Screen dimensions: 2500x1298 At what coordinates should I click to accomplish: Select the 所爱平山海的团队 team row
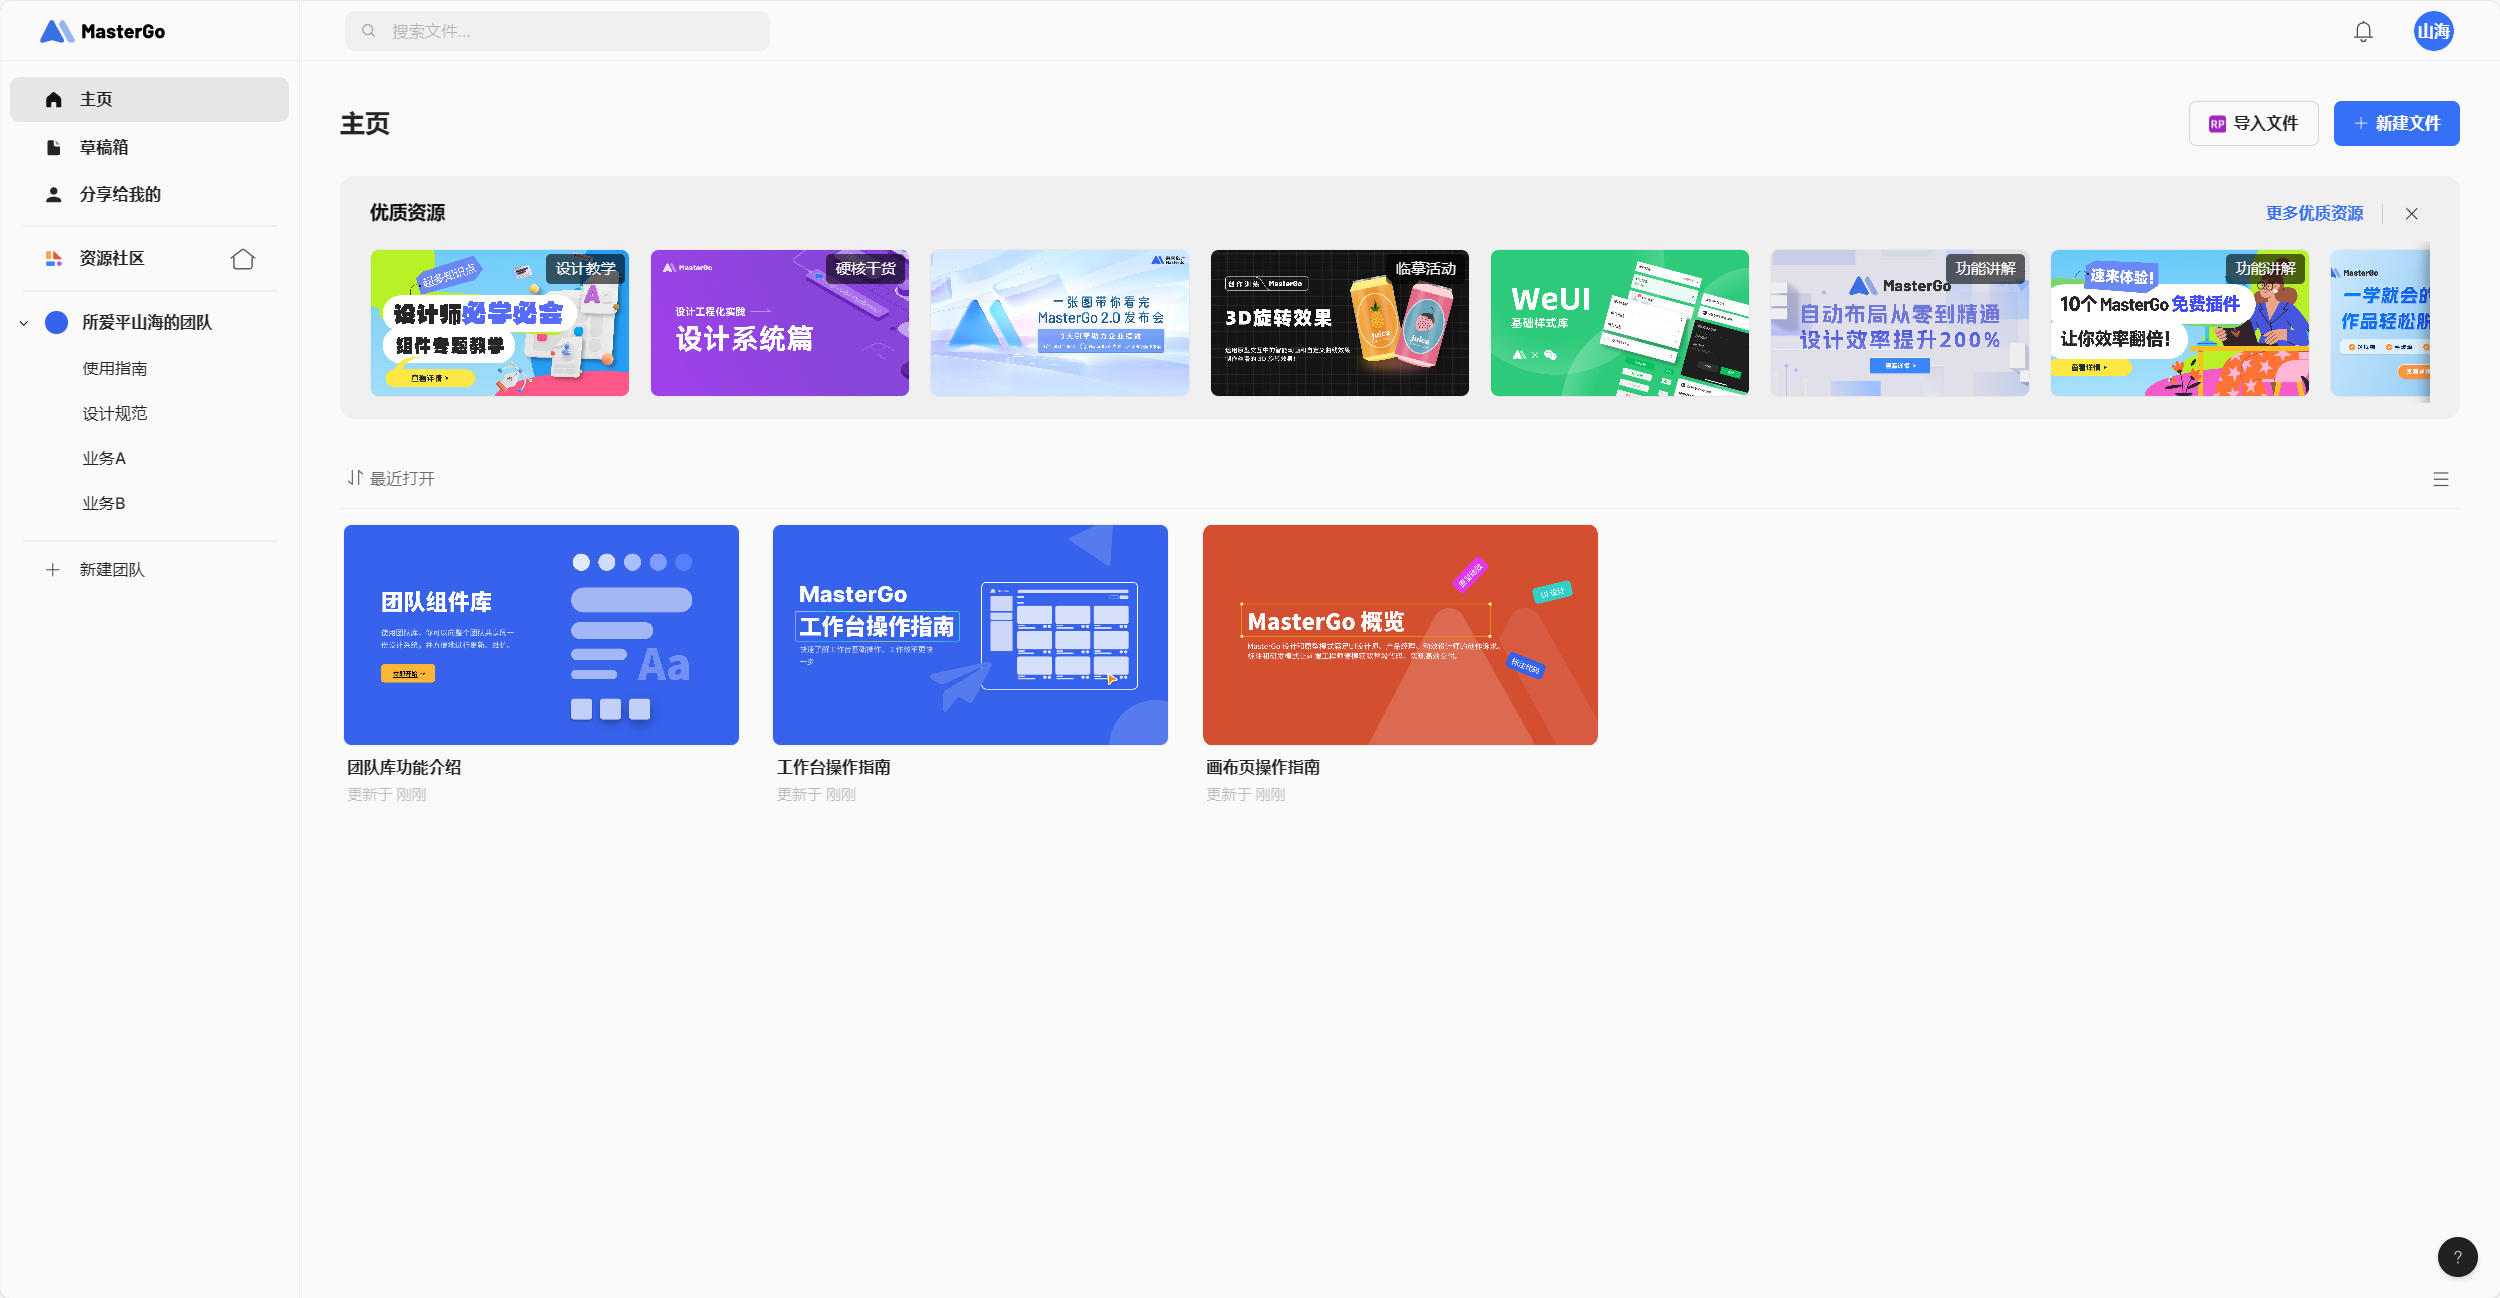click(149, 322)
